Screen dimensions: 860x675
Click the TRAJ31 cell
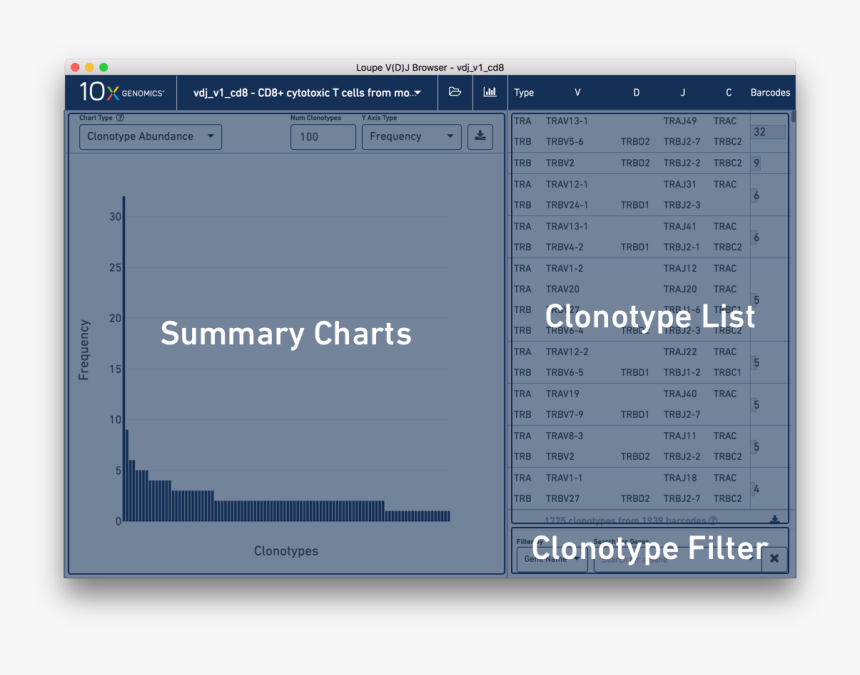click(x=680, y=184)
